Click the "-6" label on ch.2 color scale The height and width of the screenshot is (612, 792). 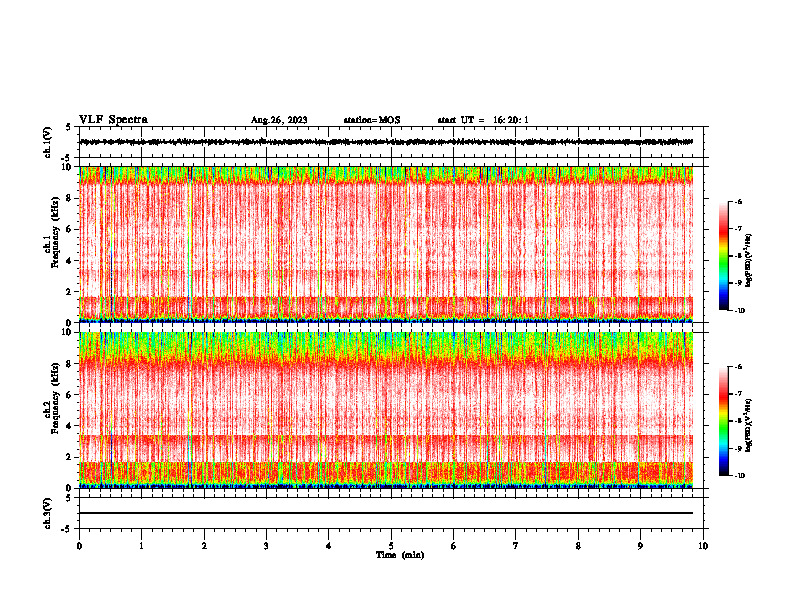coord(738,367)
